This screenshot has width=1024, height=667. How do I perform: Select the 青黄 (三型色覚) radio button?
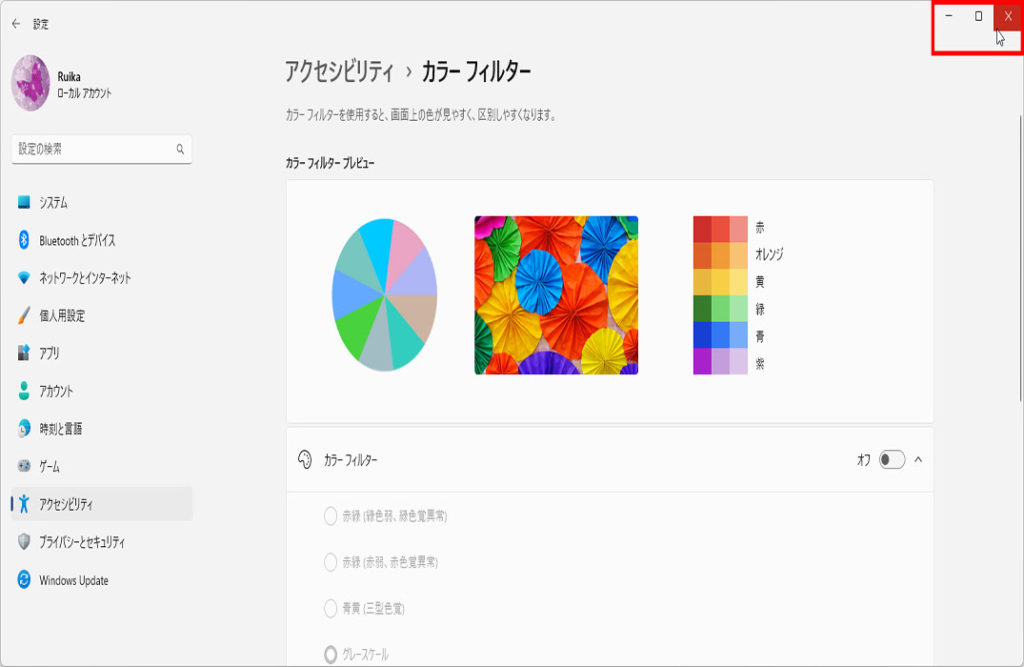(x=331, y=608)
